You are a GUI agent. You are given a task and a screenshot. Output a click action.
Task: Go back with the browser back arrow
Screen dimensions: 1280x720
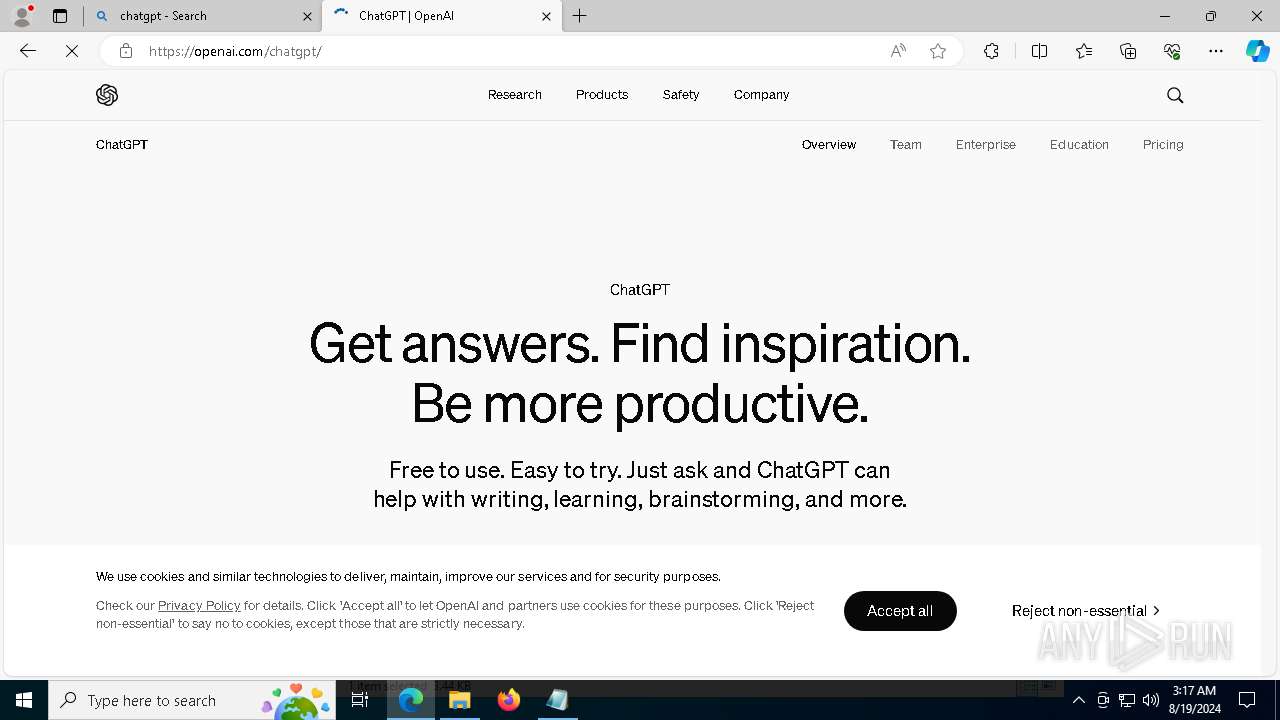coord(28,51)
